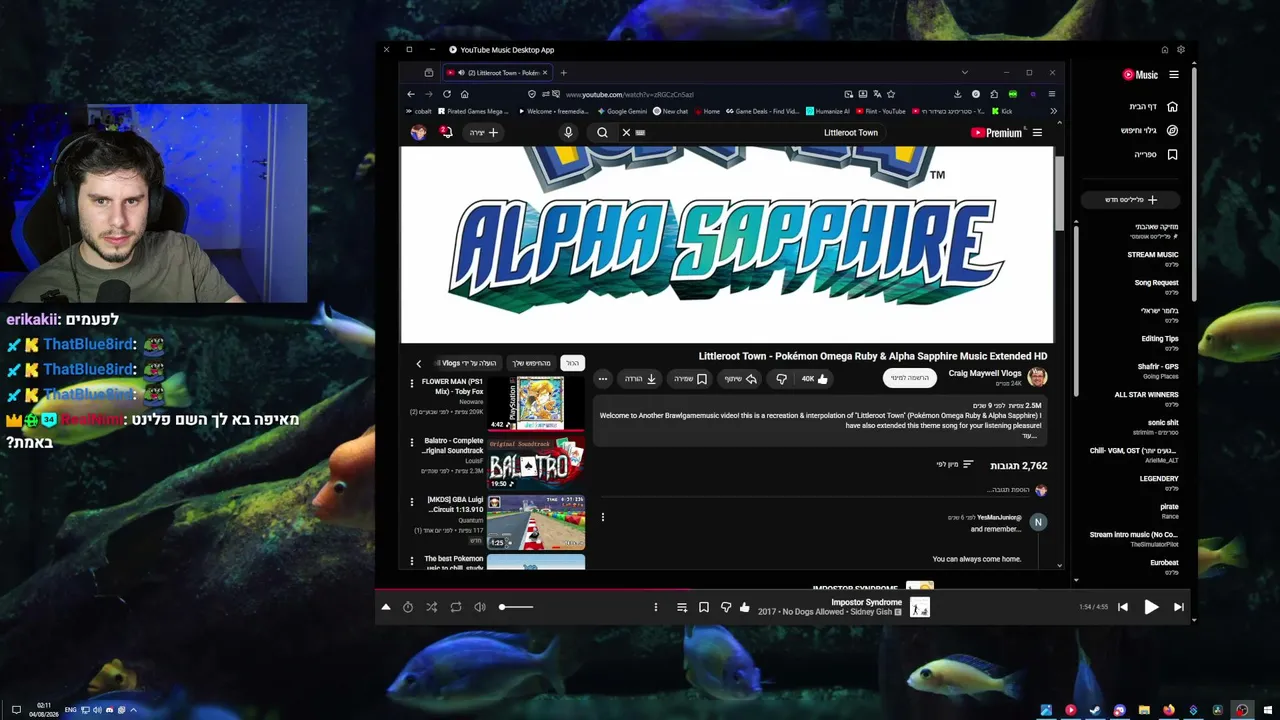
Task: Open YouTube Music home (דף הבית)
Action: 1155,107
